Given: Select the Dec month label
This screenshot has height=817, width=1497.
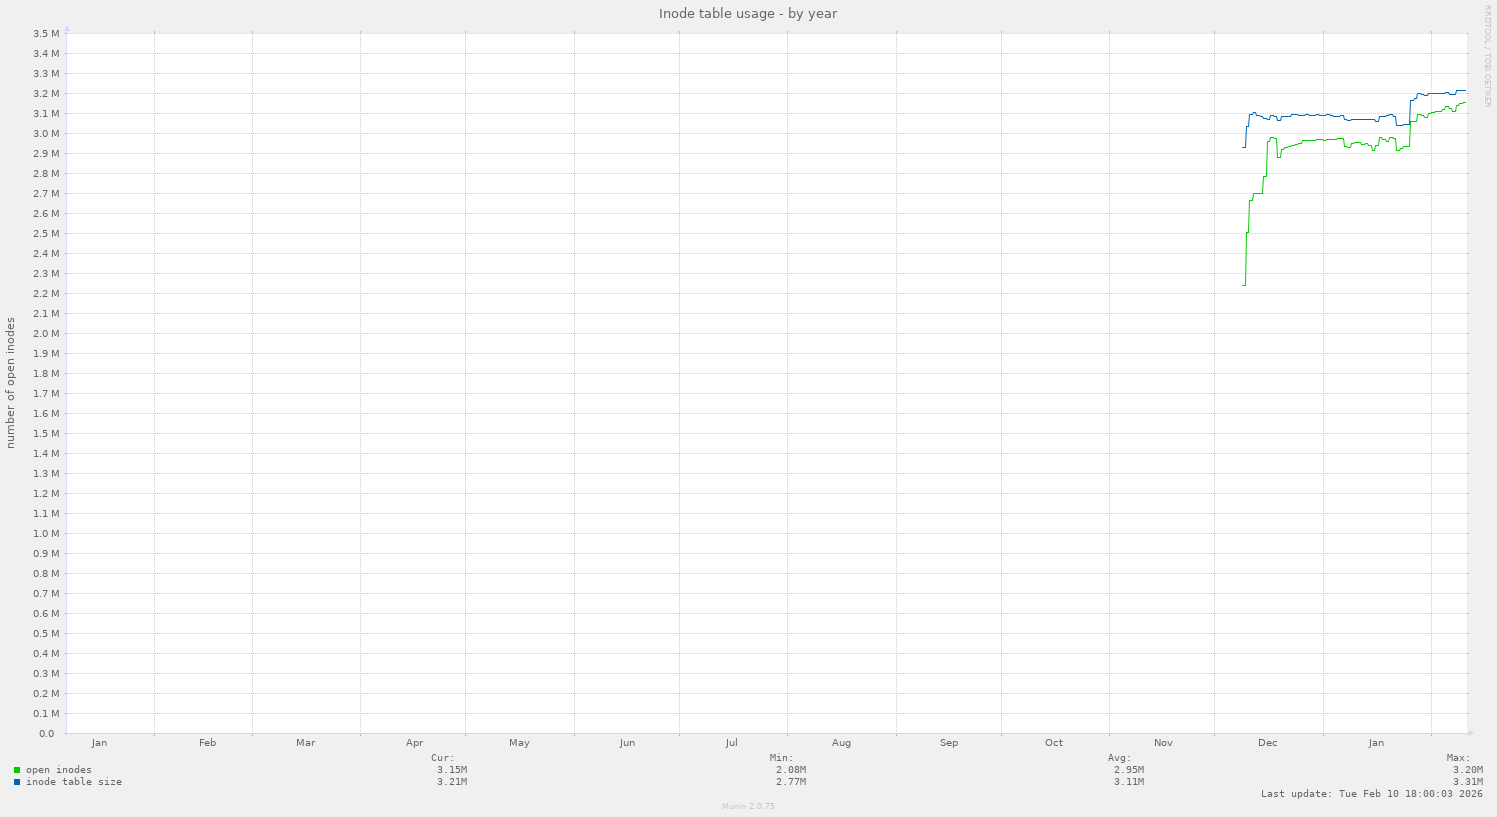Looking at the screenshot, I should pos(1267,742).
